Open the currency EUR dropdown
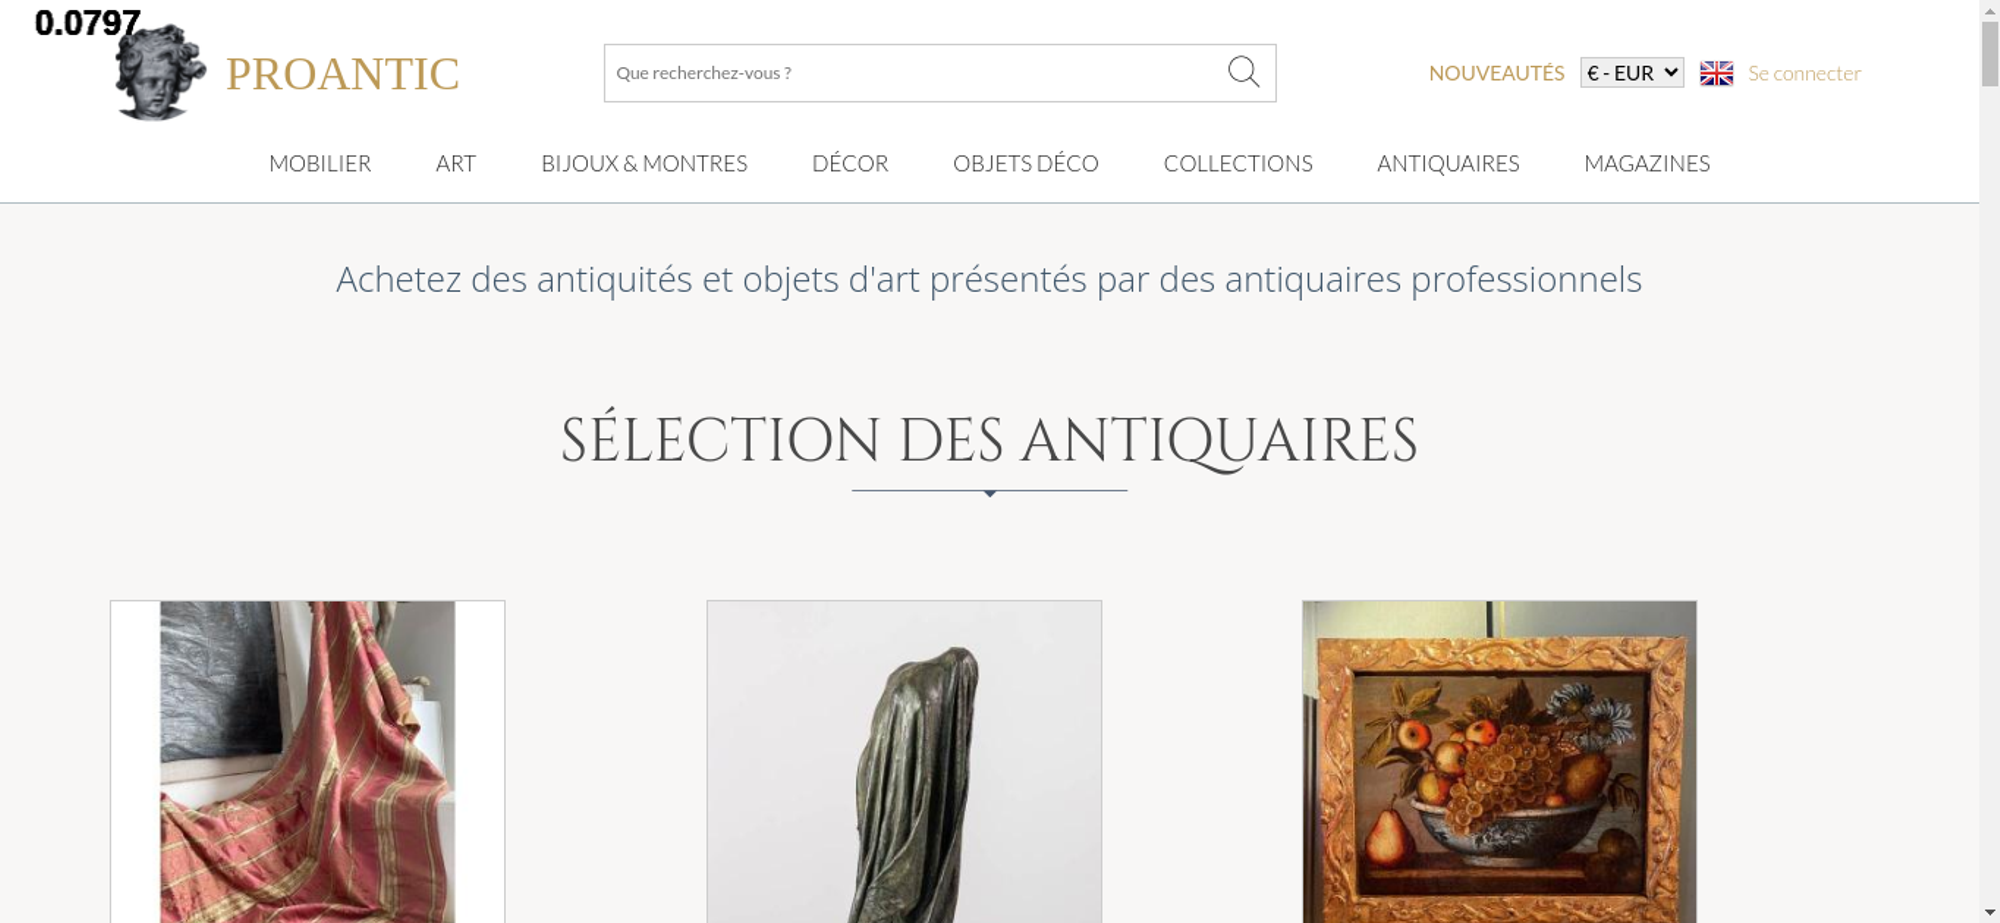 coord(1632,73)
